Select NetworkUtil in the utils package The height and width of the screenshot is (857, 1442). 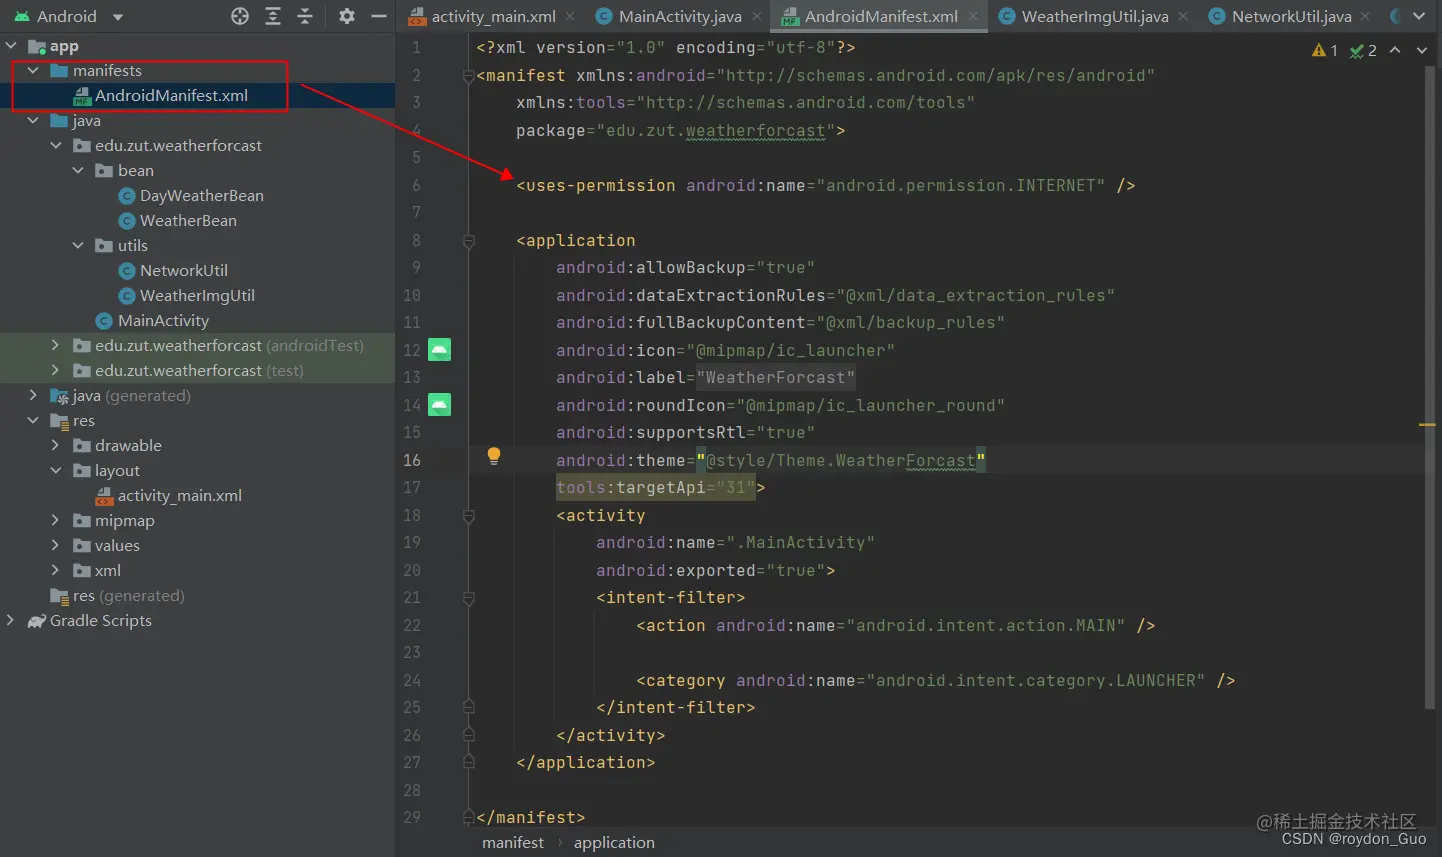click(x=185, y=270)
